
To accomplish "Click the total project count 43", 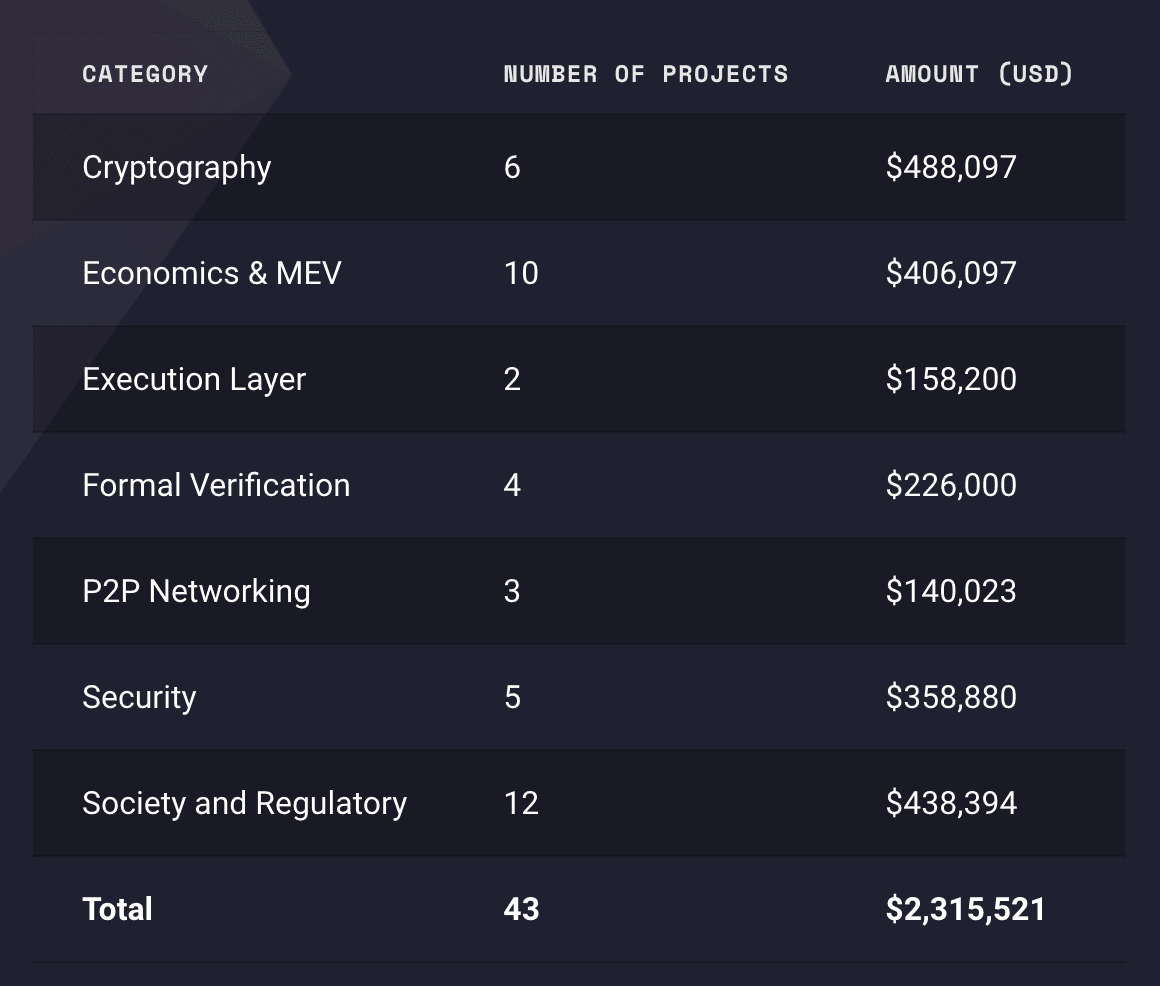I will coord(521,909).
